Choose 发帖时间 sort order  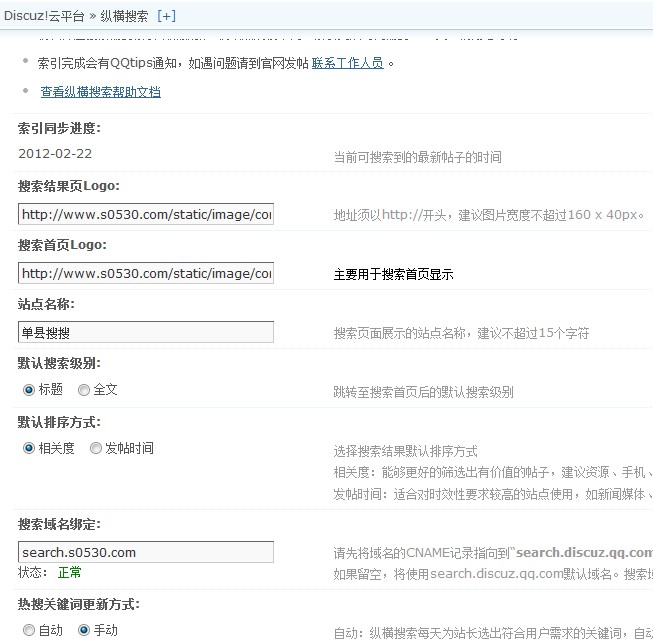tap(96, 448)
